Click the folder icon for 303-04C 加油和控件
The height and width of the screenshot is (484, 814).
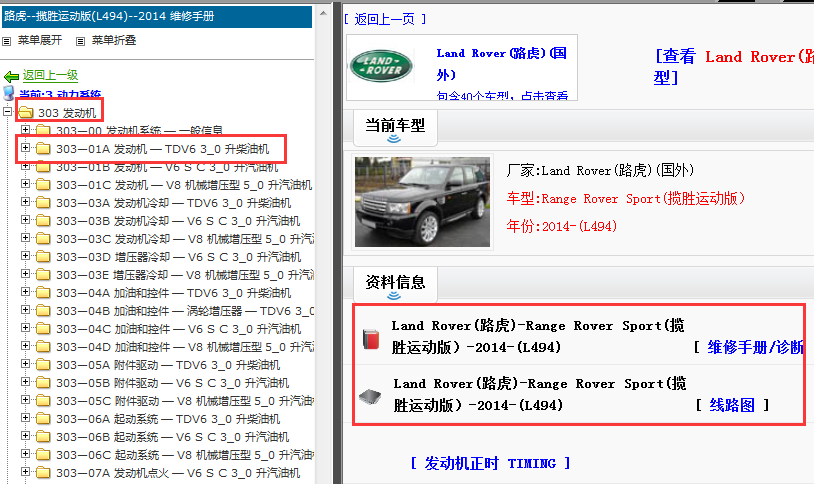[x=43, y=329]
